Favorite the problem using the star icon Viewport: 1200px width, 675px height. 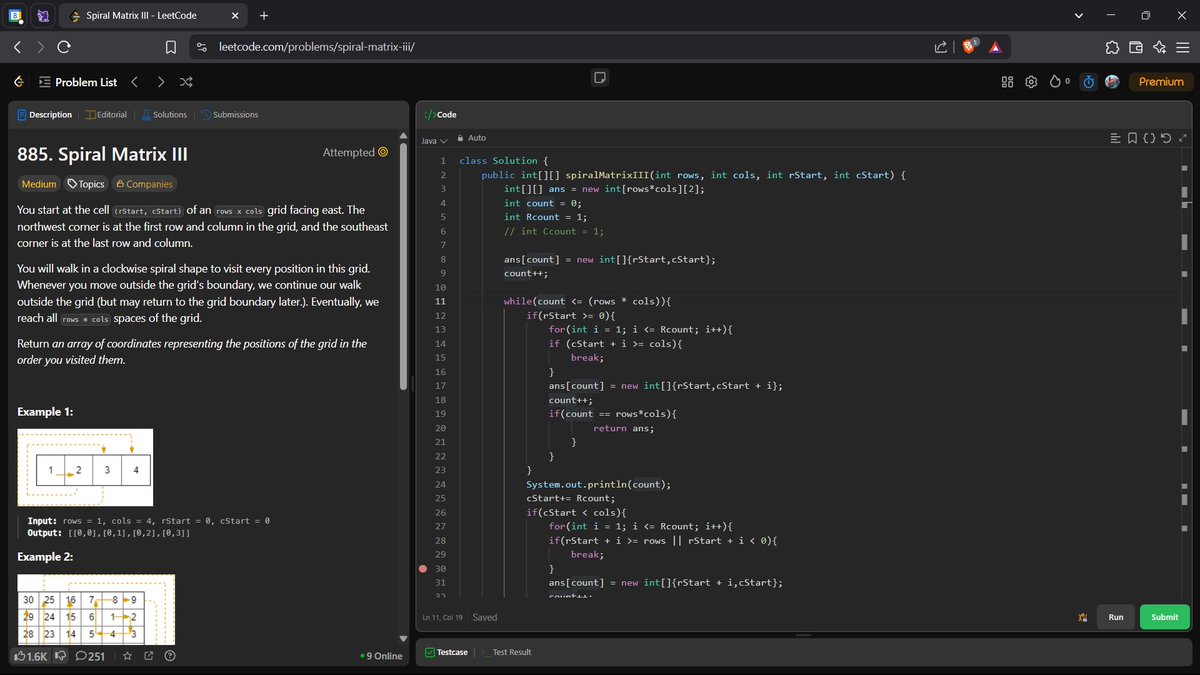[x=127, y=656]
